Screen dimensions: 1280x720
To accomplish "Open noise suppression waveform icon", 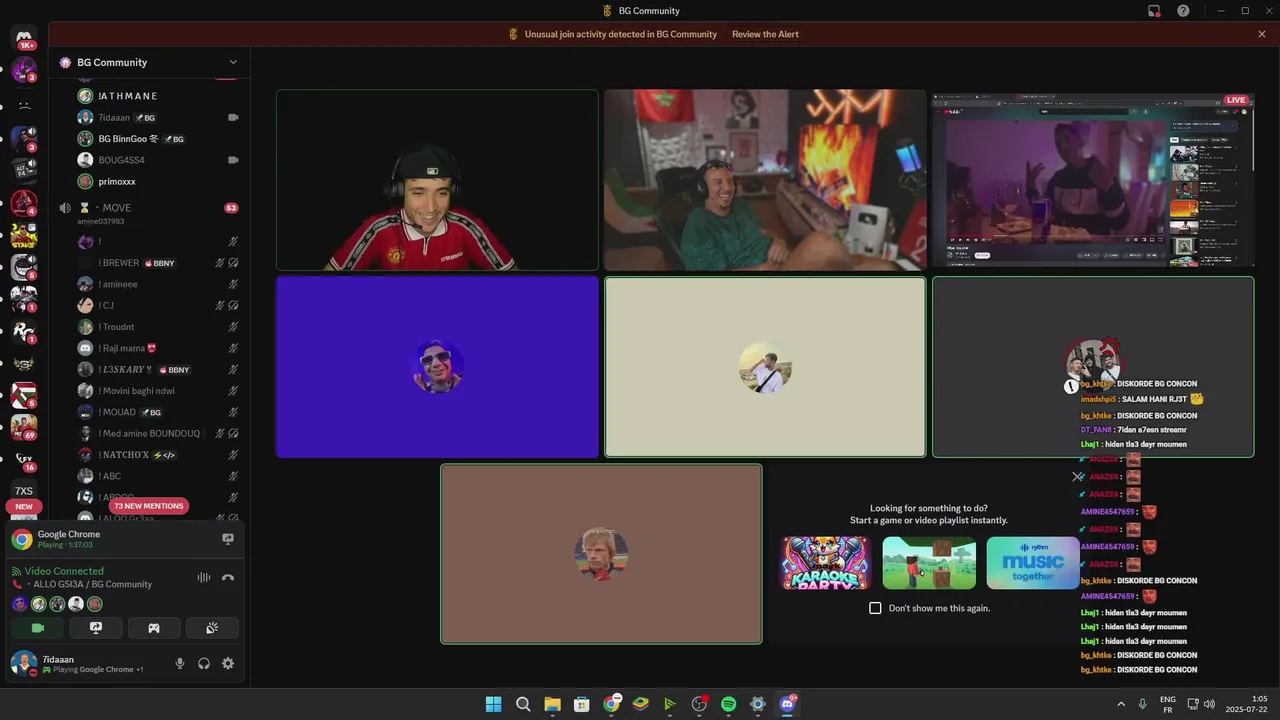I will tap(204, 577).
